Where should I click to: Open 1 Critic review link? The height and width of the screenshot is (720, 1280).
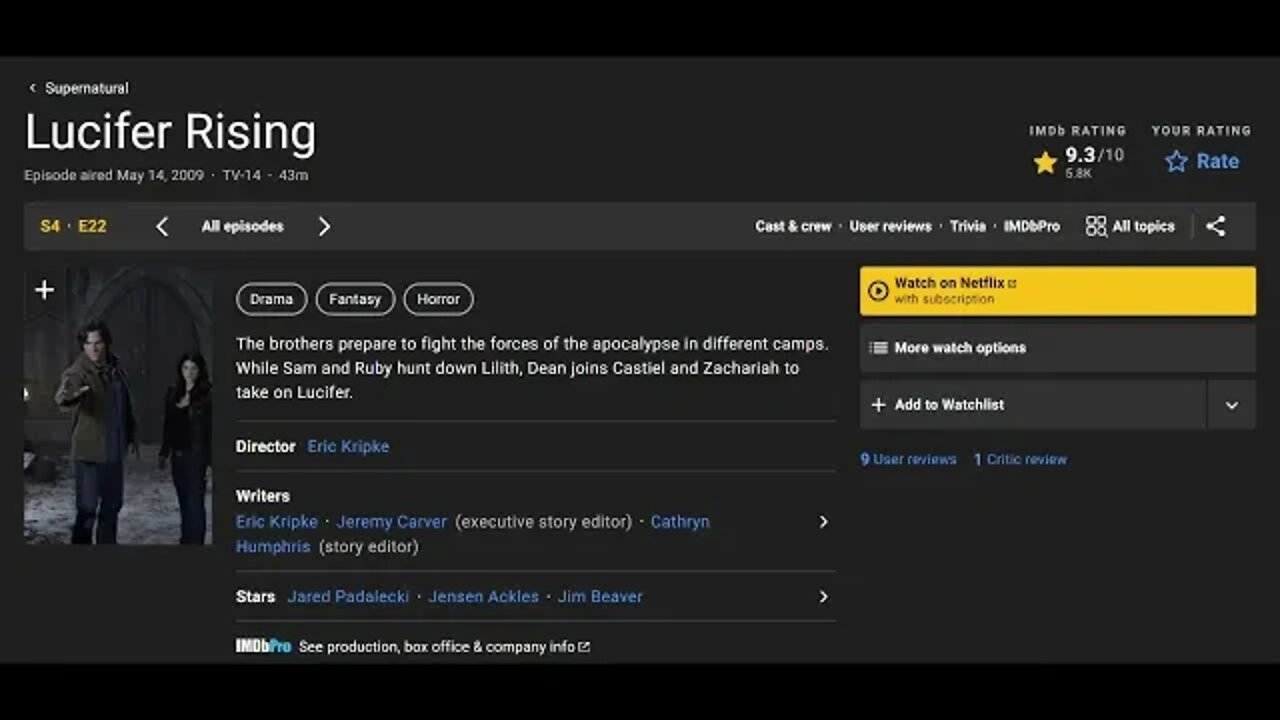1020,459
